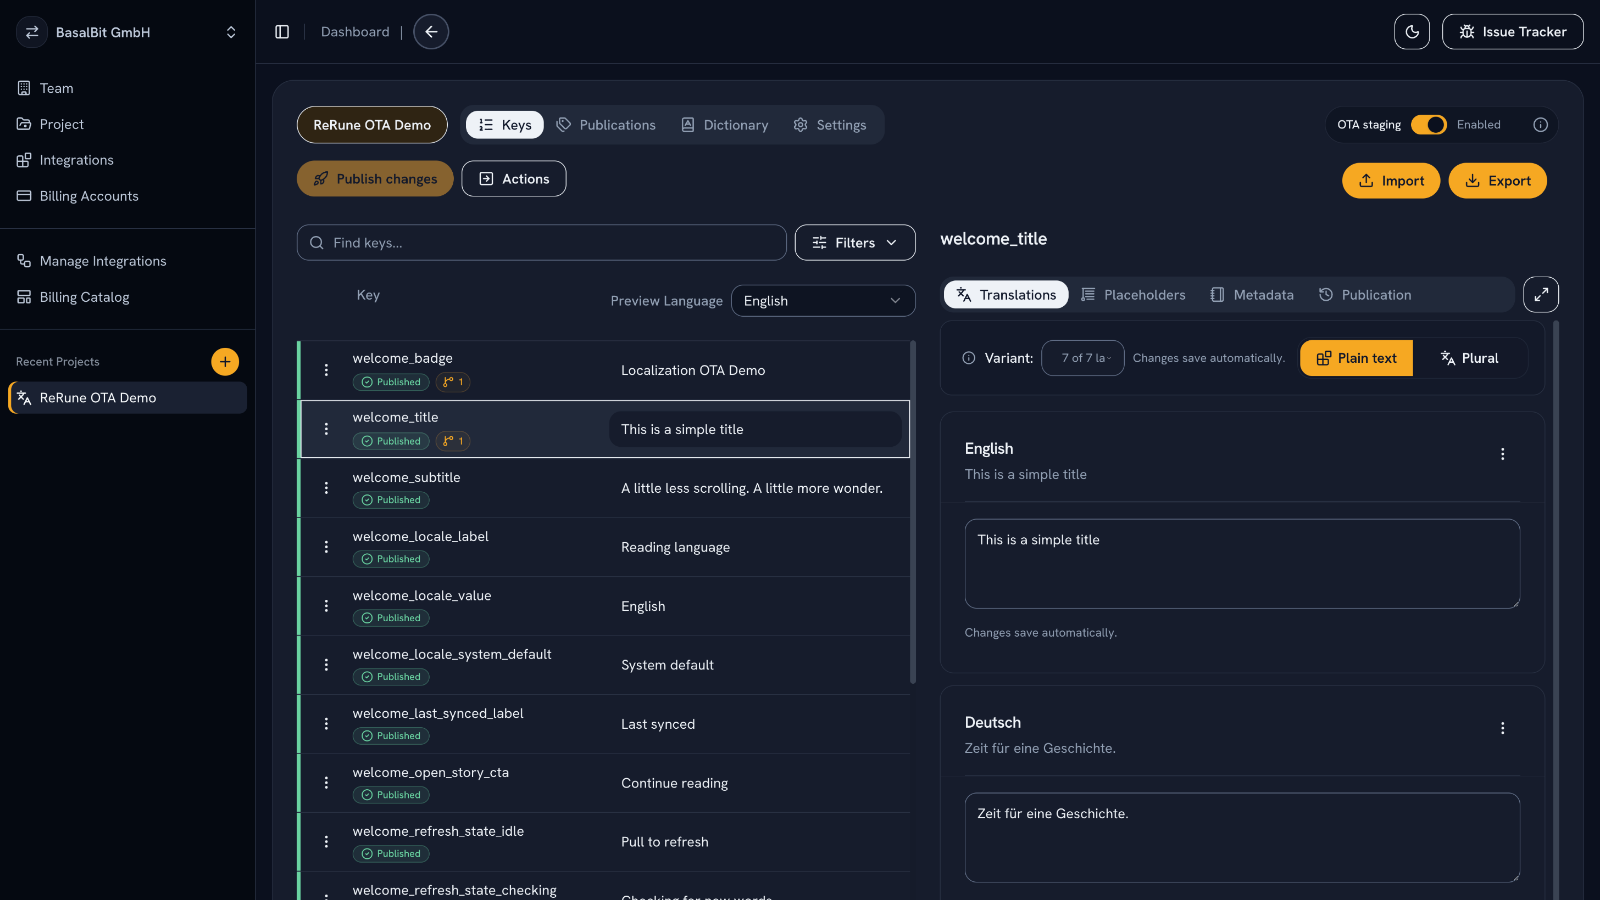Disable the OTA staging toggle

point(1429,125)
